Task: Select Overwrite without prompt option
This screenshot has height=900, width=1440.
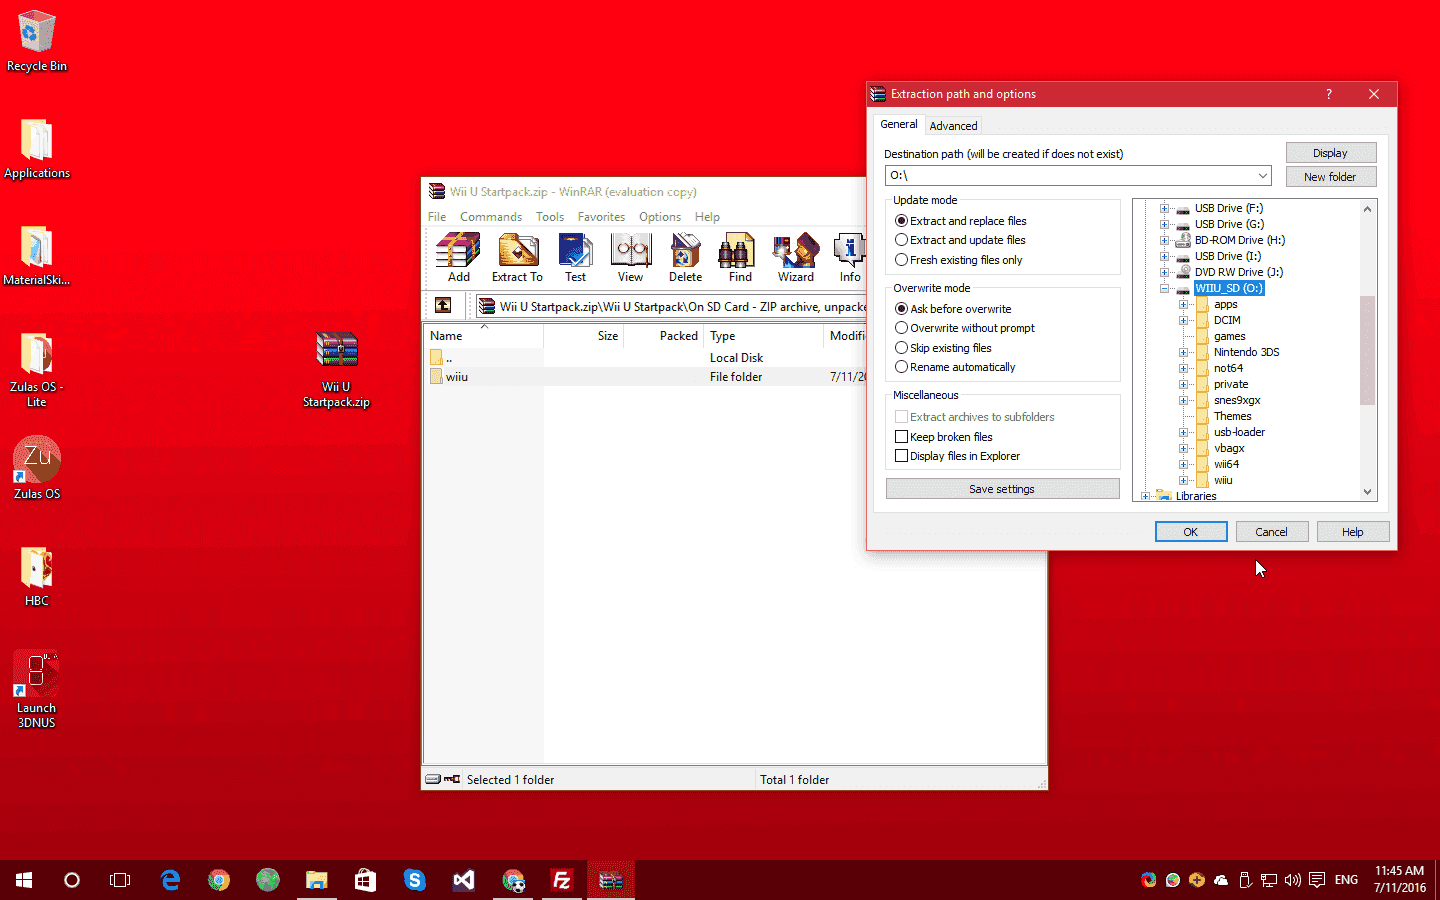Action: [x=901, y=328]
